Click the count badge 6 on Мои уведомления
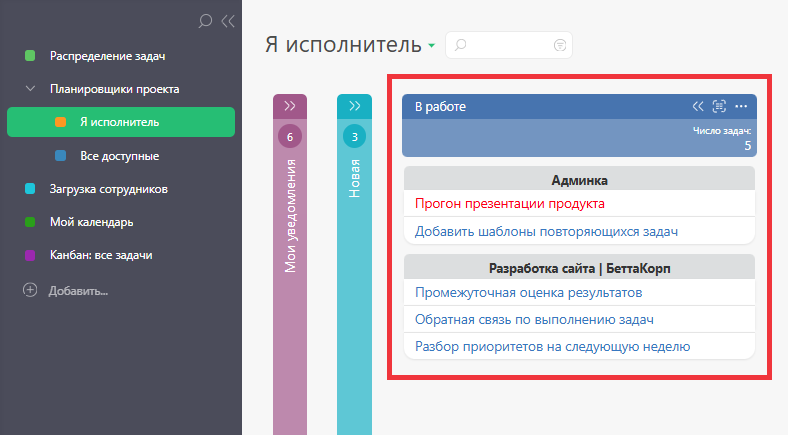This screenshot has width=788, height=435. click(290, 137)
